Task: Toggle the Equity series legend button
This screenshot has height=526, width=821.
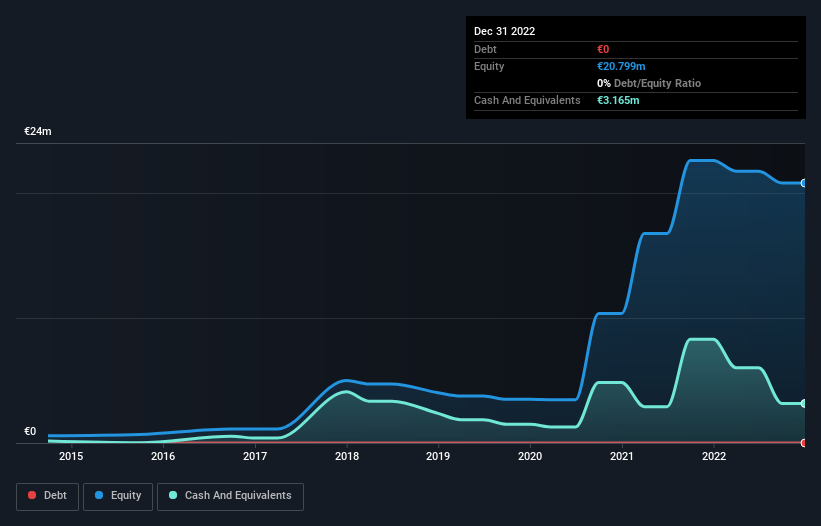Action: 118,496
